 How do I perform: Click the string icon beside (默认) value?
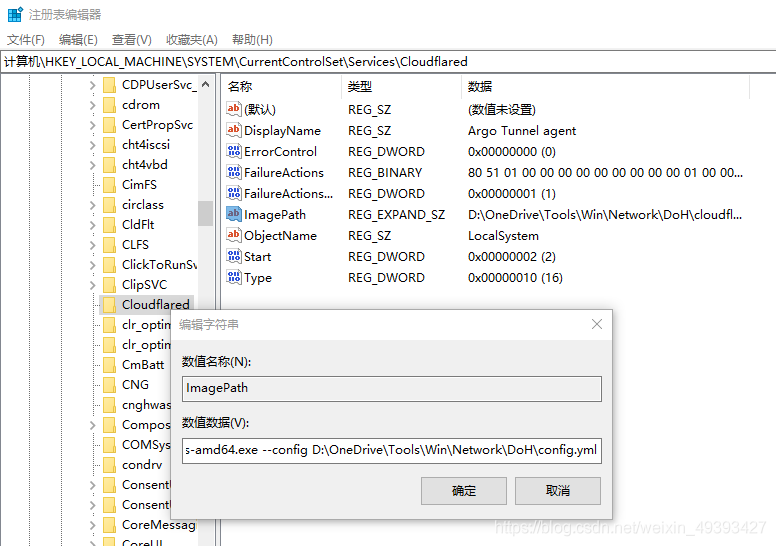click(x=234, y=109)
